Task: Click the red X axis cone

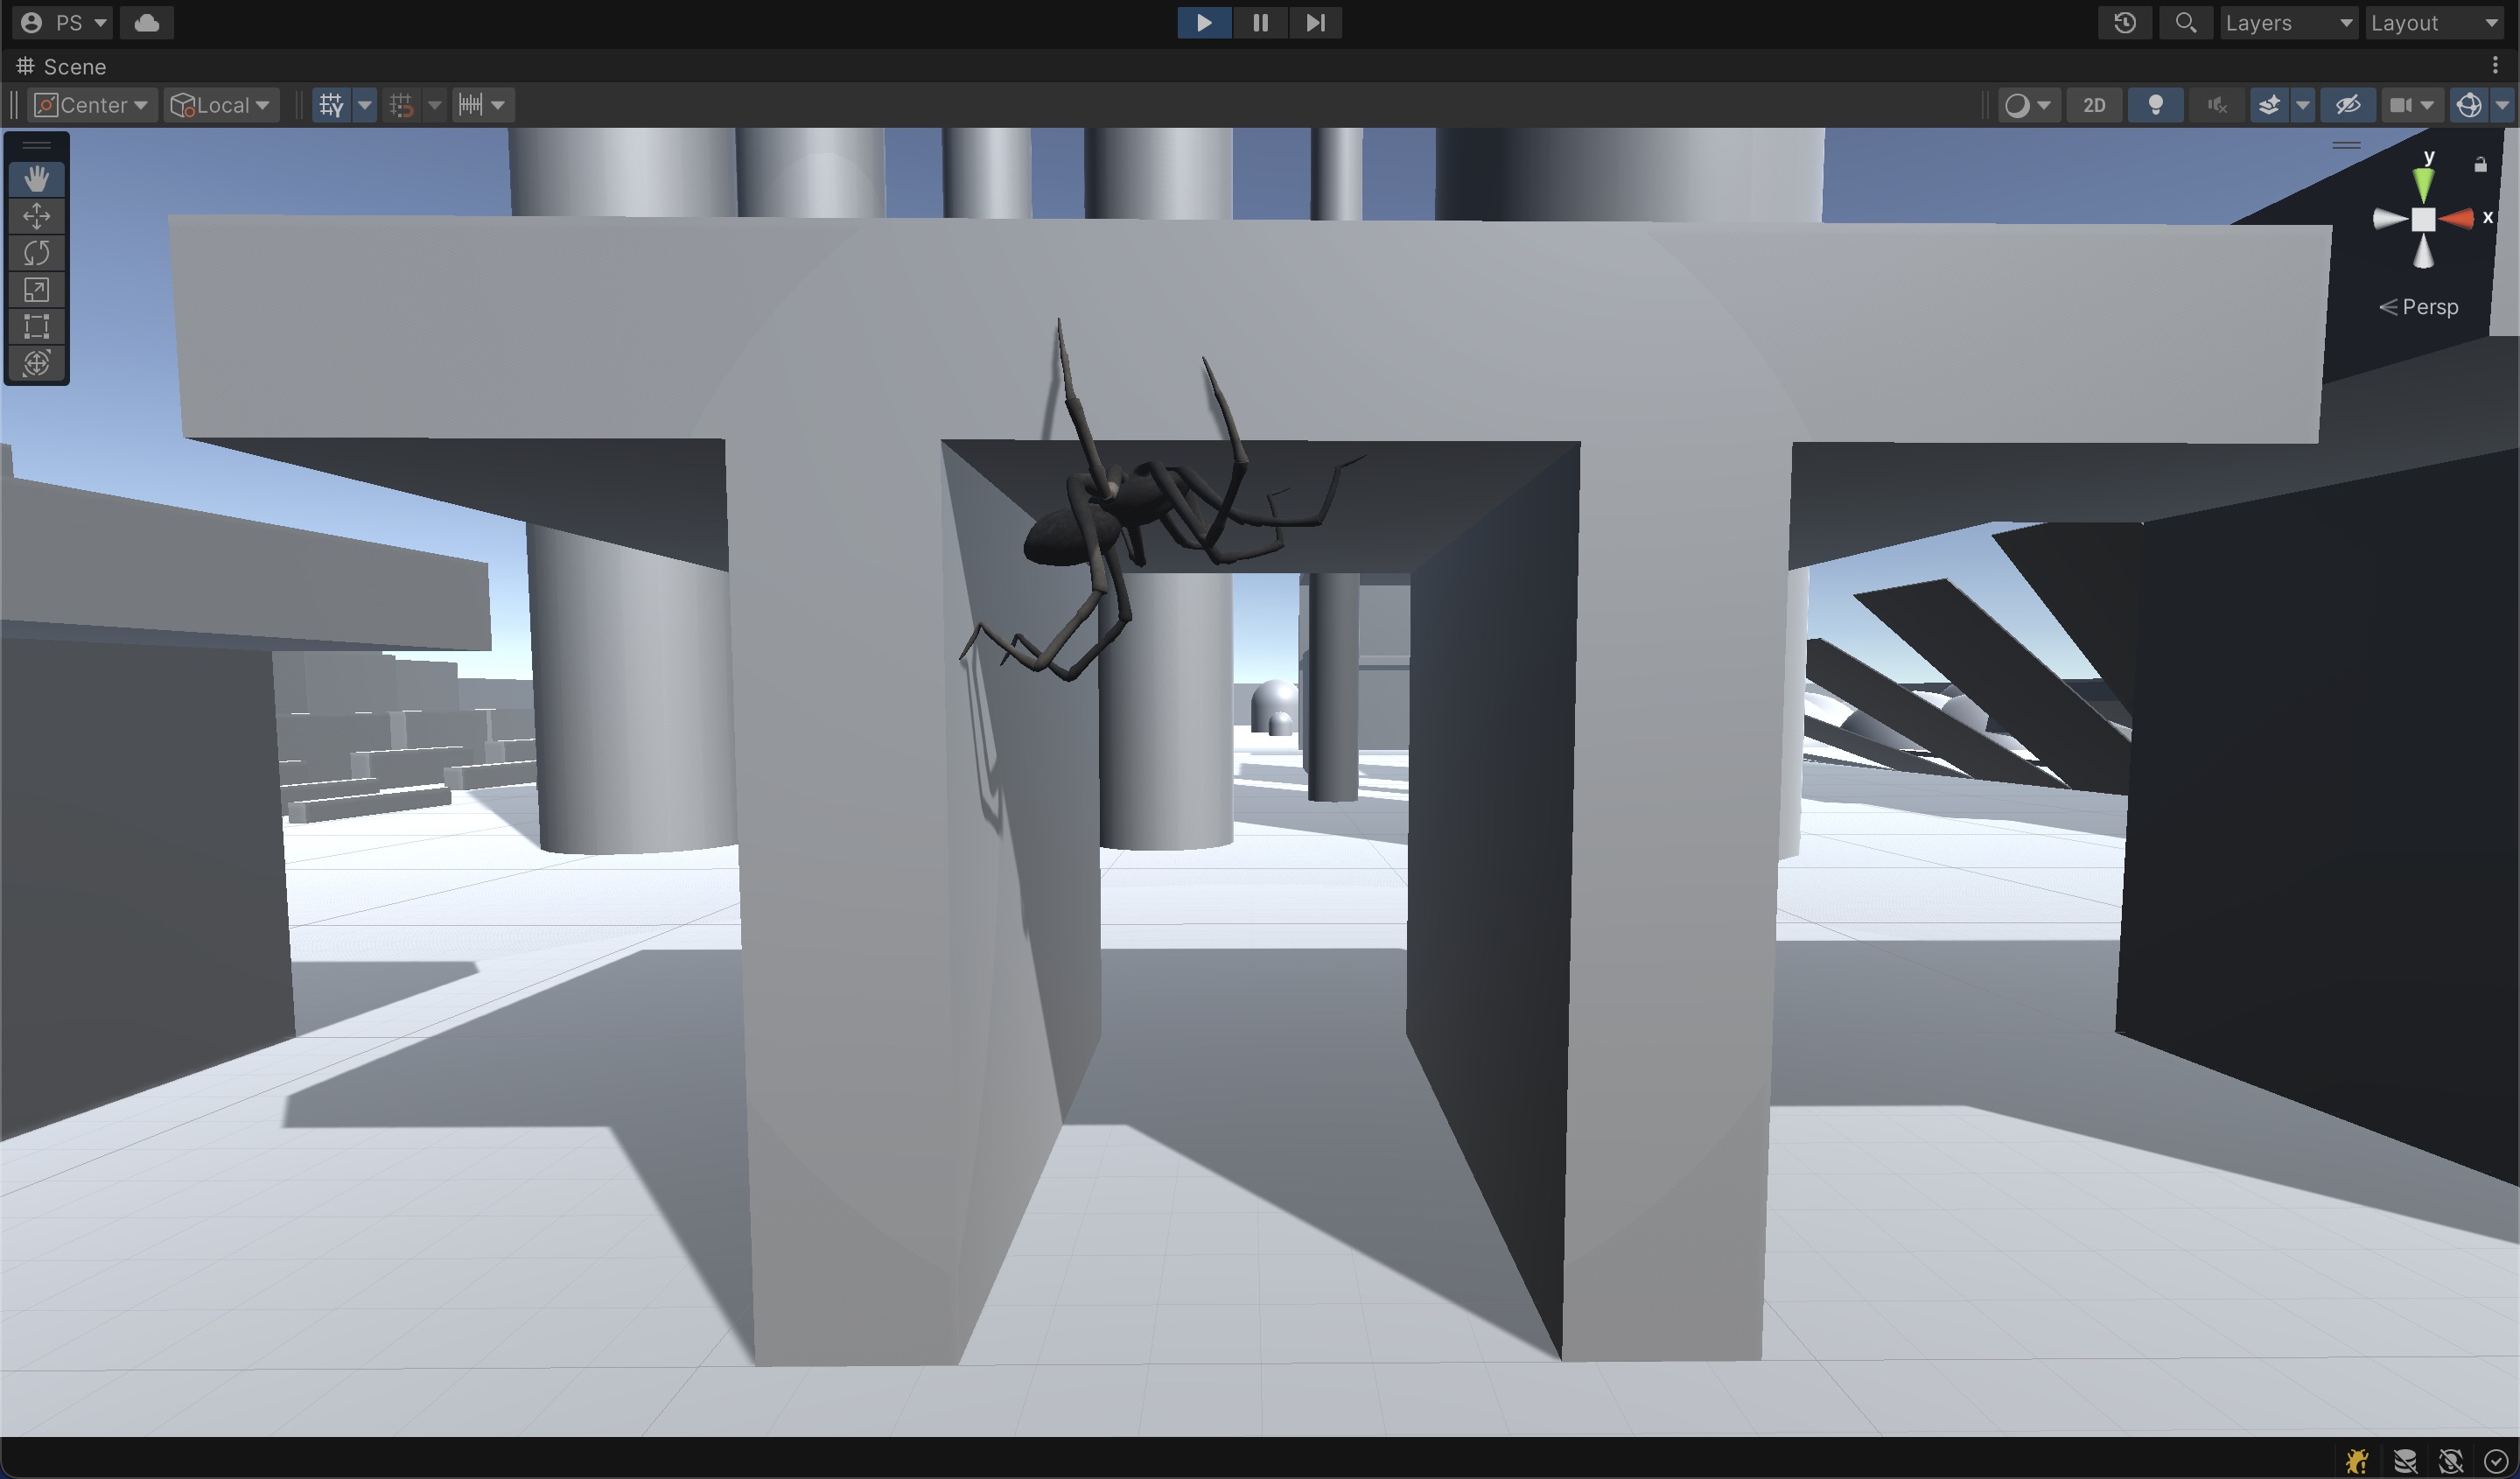Action: [2457, 218]
